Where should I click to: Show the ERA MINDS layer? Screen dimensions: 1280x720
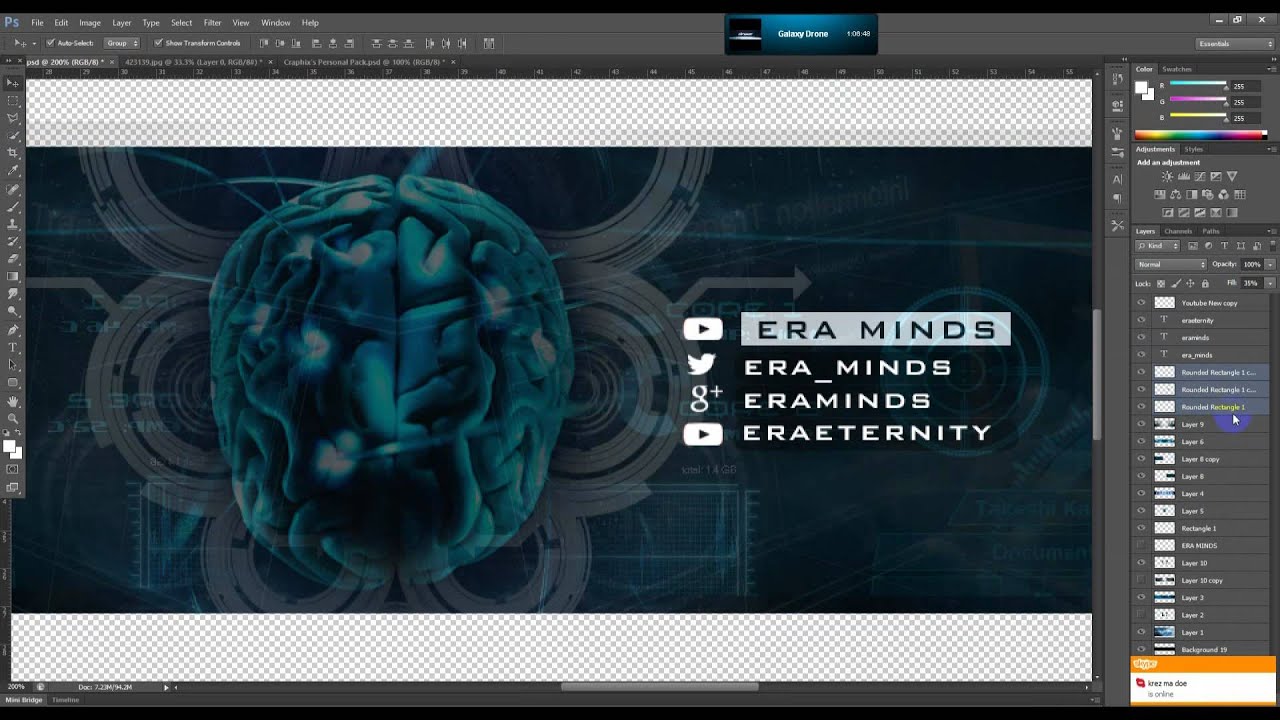click(1141, 545)
